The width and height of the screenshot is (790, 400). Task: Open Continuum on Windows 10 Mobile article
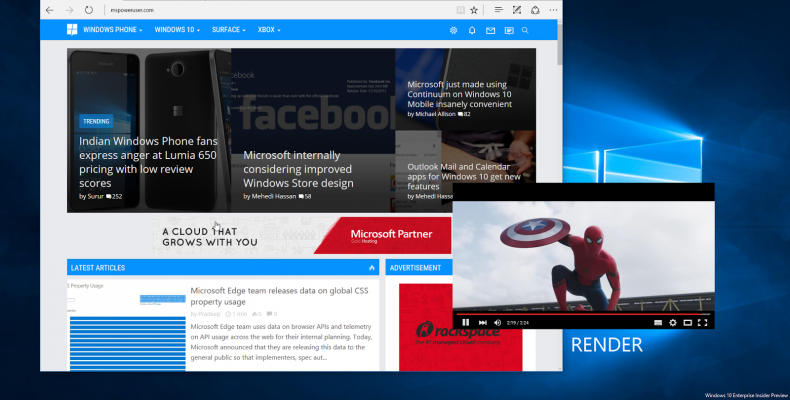click(459, 94)
